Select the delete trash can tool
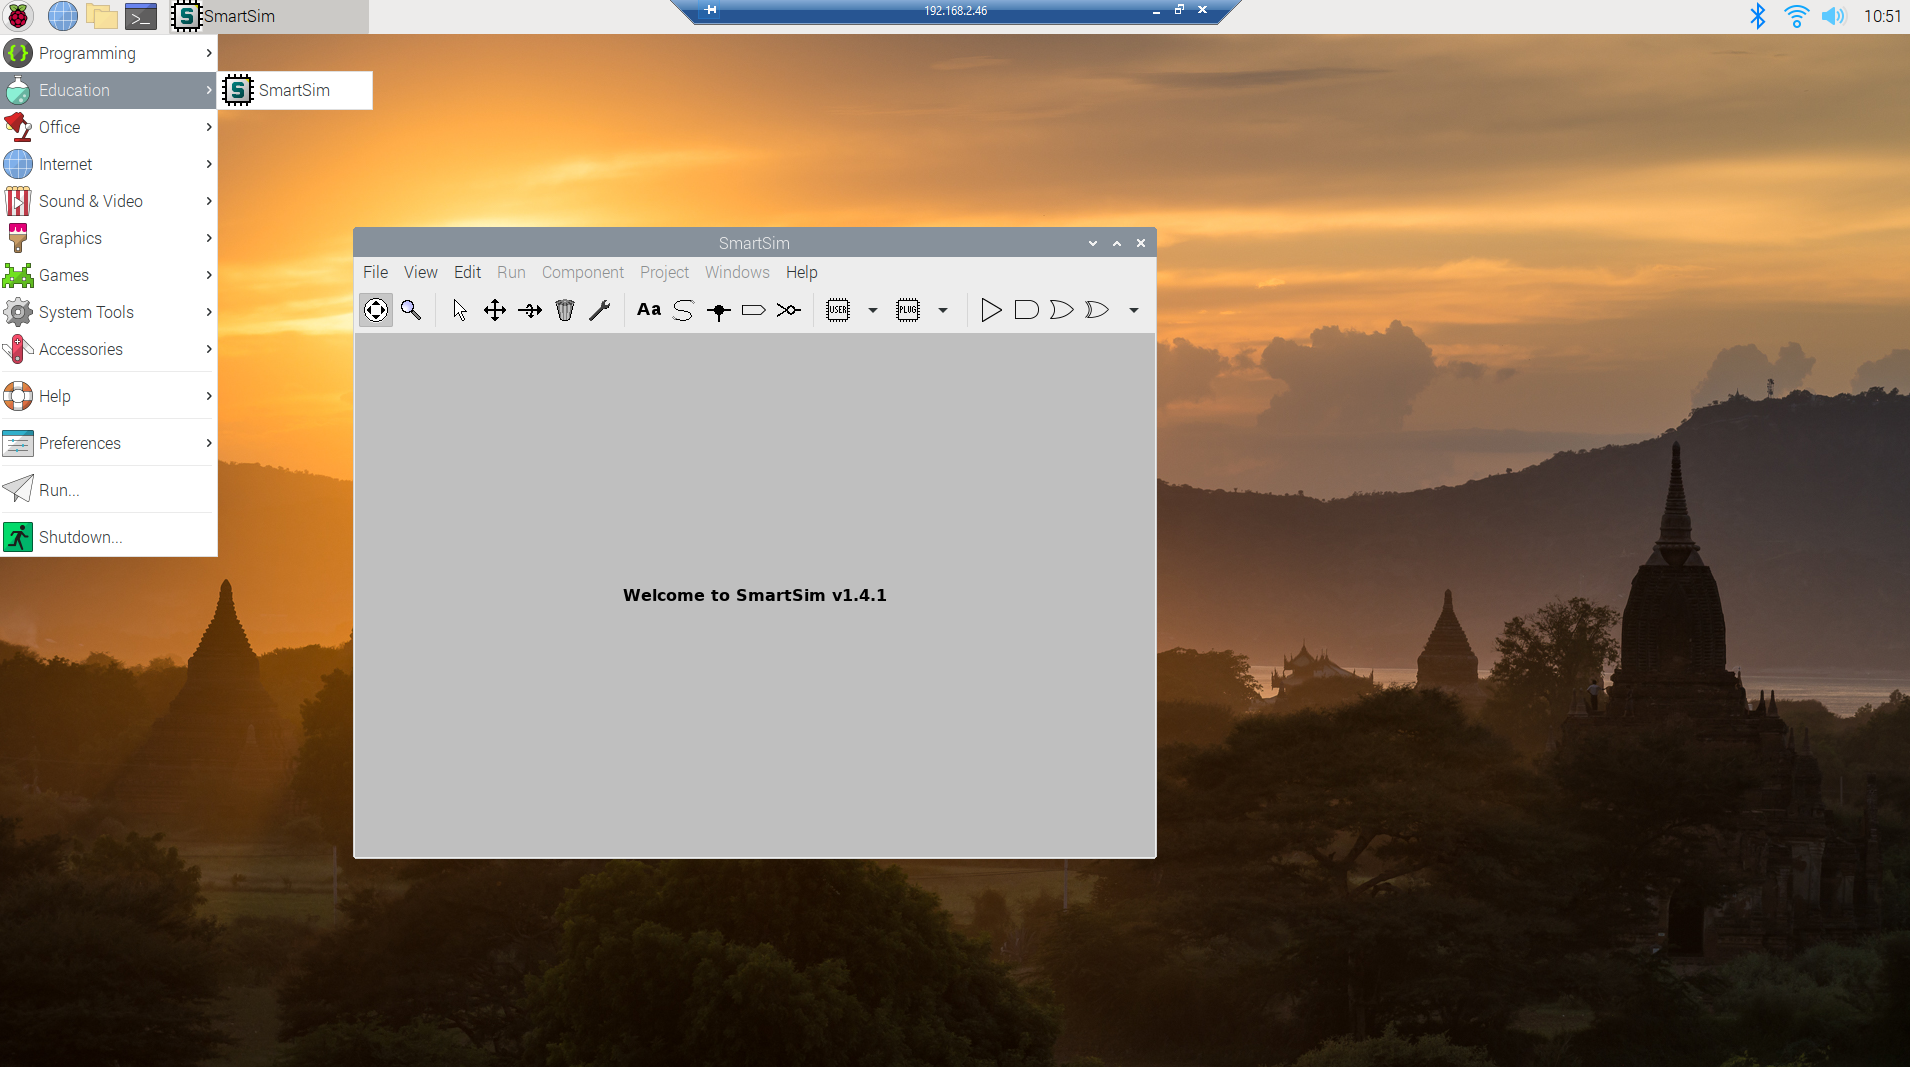 (565, 310)
